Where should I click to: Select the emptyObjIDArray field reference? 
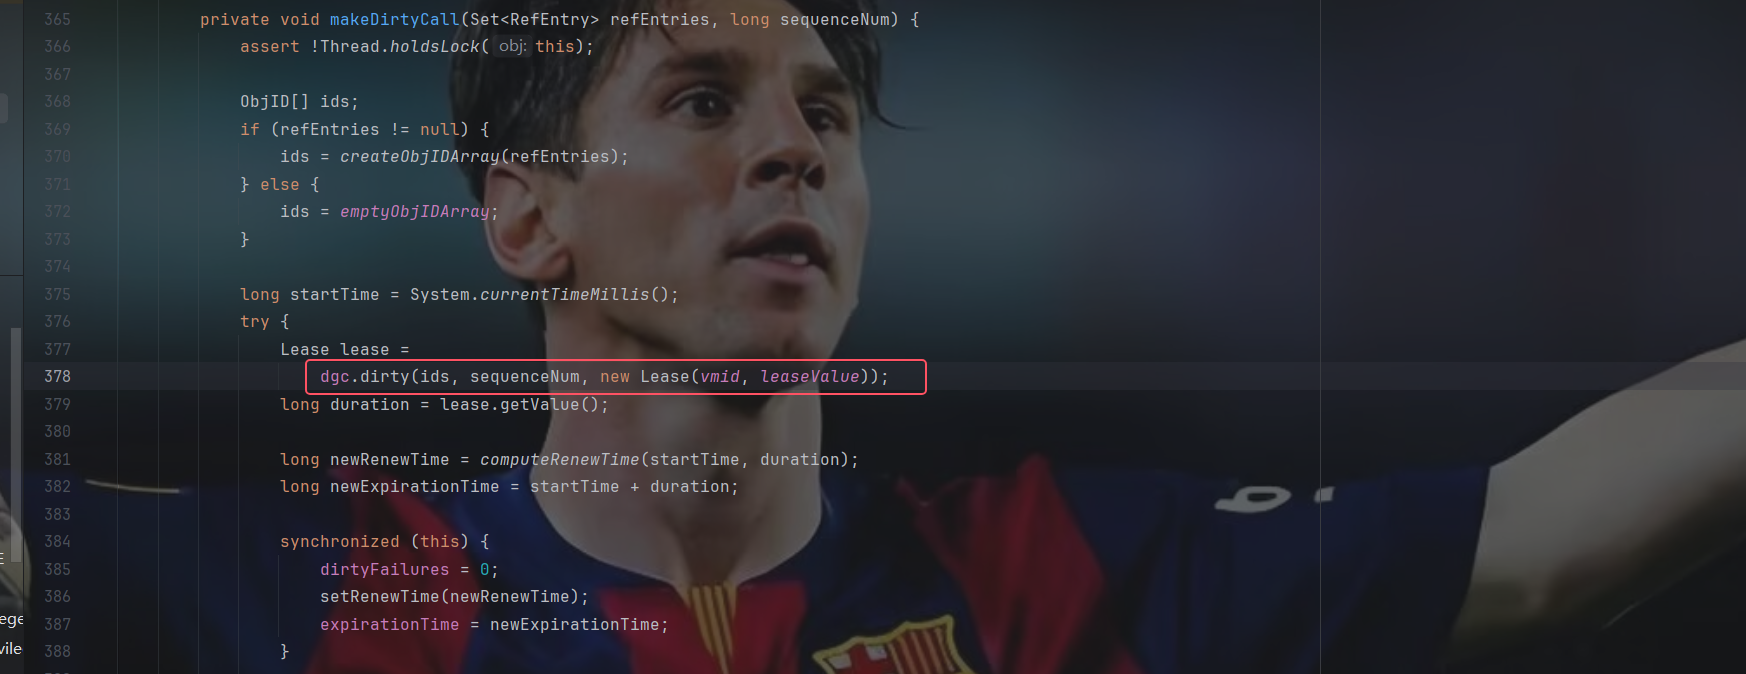tap(415, 212)
